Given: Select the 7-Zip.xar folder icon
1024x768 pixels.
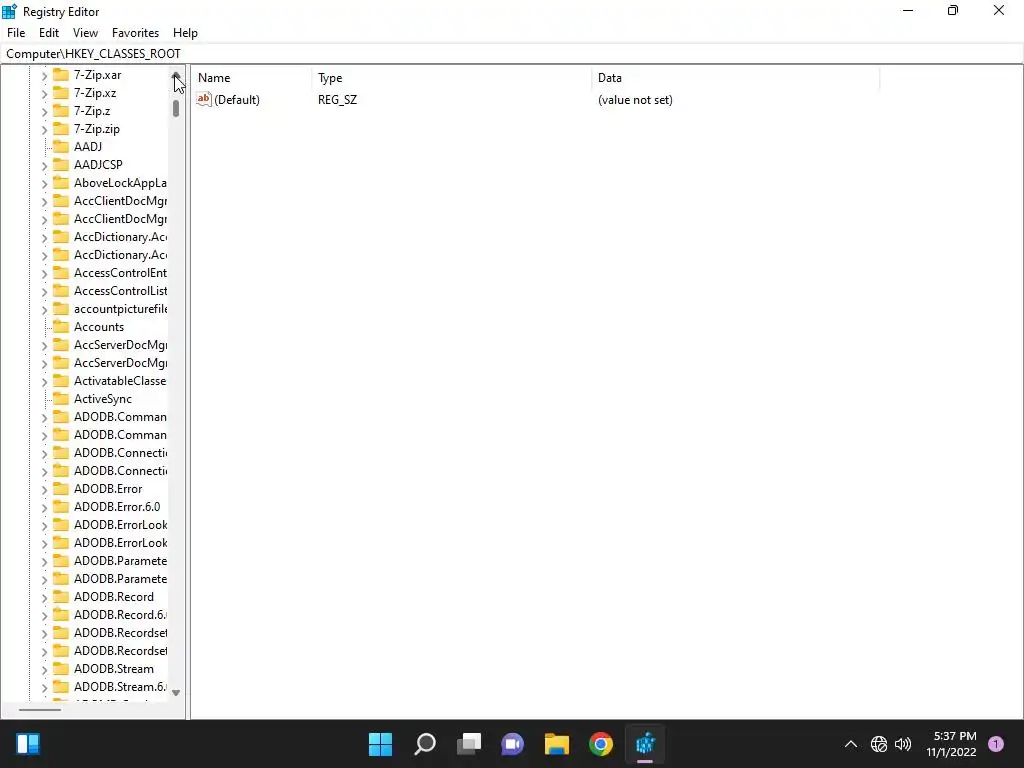Looking at the screenshot, I should [x=61, y=74].
